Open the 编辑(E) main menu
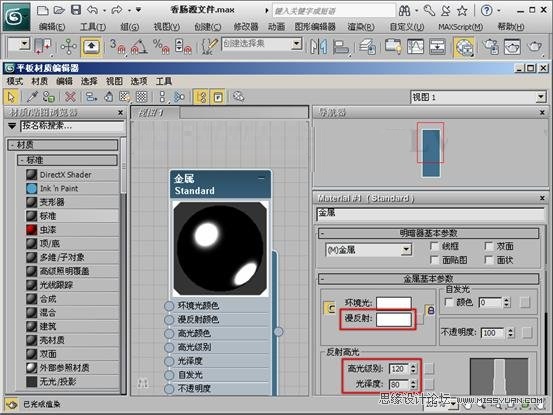The width and height of the screenshot is (553, 415). 52,26
